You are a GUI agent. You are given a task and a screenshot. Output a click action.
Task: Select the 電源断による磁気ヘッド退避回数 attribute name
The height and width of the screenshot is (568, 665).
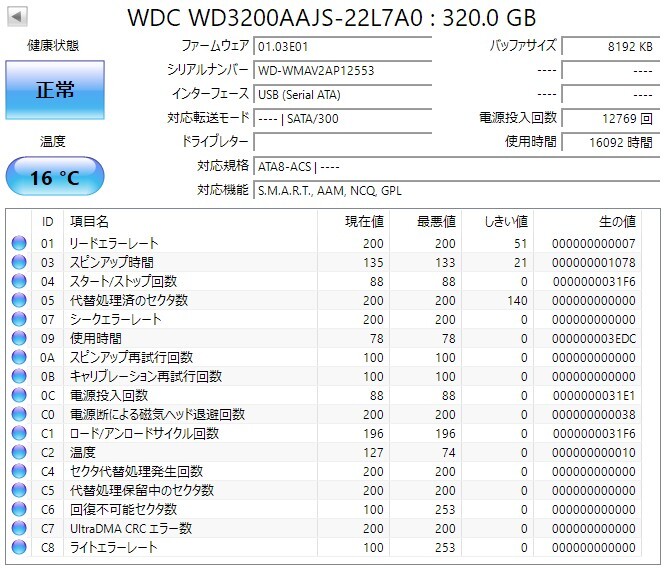[x=157, y=414]
